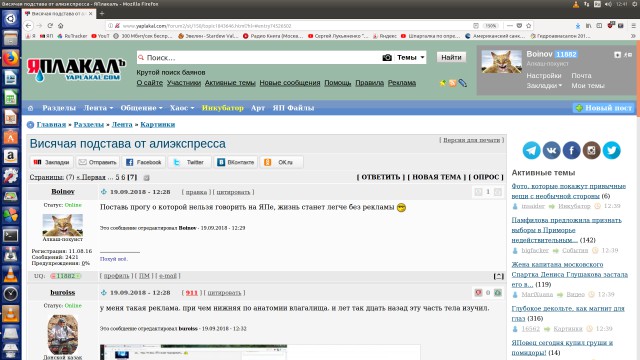Click the Telegram social icon
The width and height of the screenshot is (640, 360).
click(x=531, y=150)
